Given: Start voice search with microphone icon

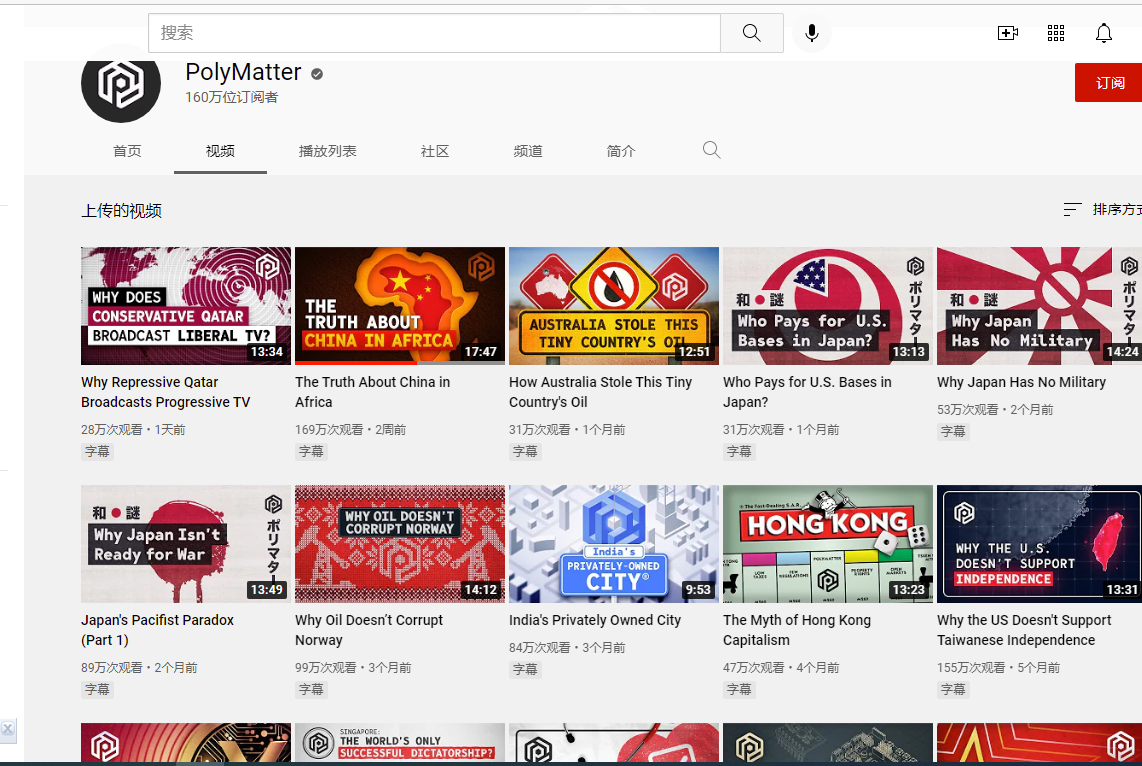Looking at the screenshot, I should pos(811,33).
